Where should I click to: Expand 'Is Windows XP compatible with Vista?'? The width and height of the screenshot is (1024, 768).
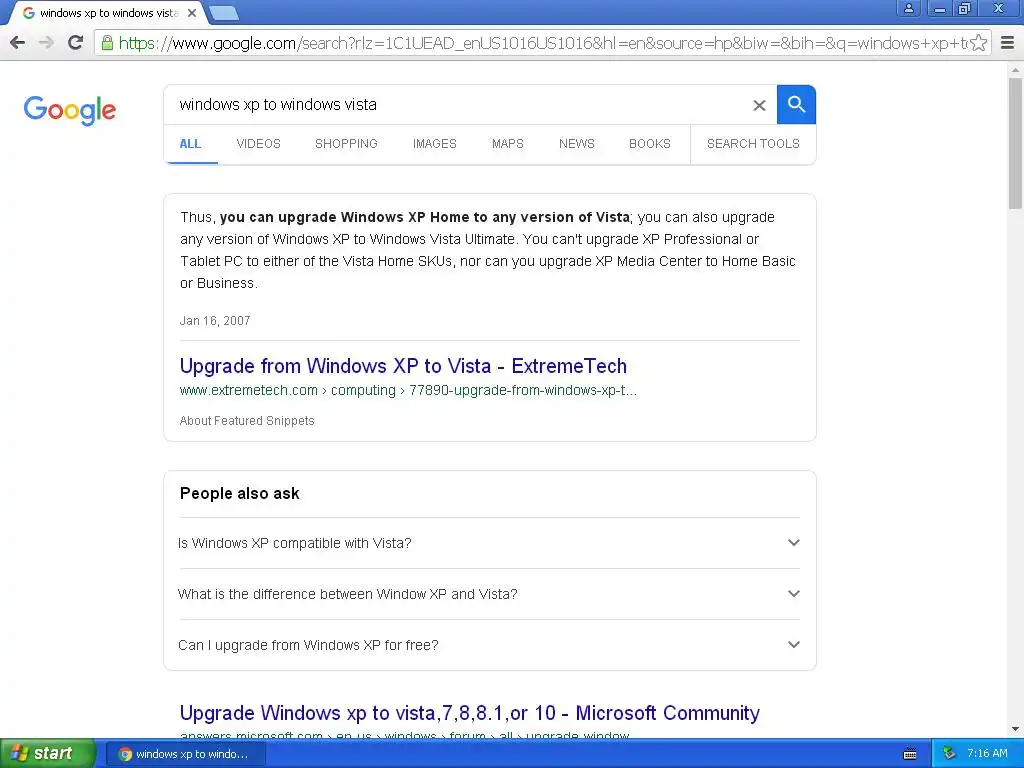pyautogui.click(x=489, y=543)
